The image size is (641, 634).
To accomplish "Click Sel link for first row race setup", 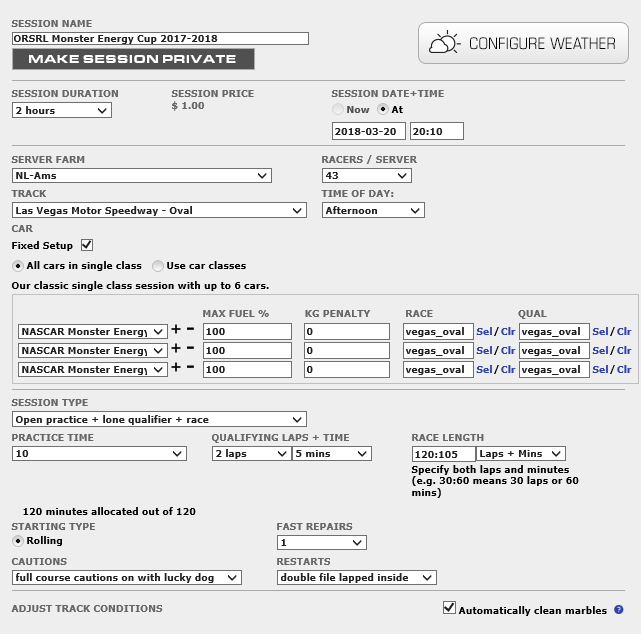I will (x=484, y=332).
